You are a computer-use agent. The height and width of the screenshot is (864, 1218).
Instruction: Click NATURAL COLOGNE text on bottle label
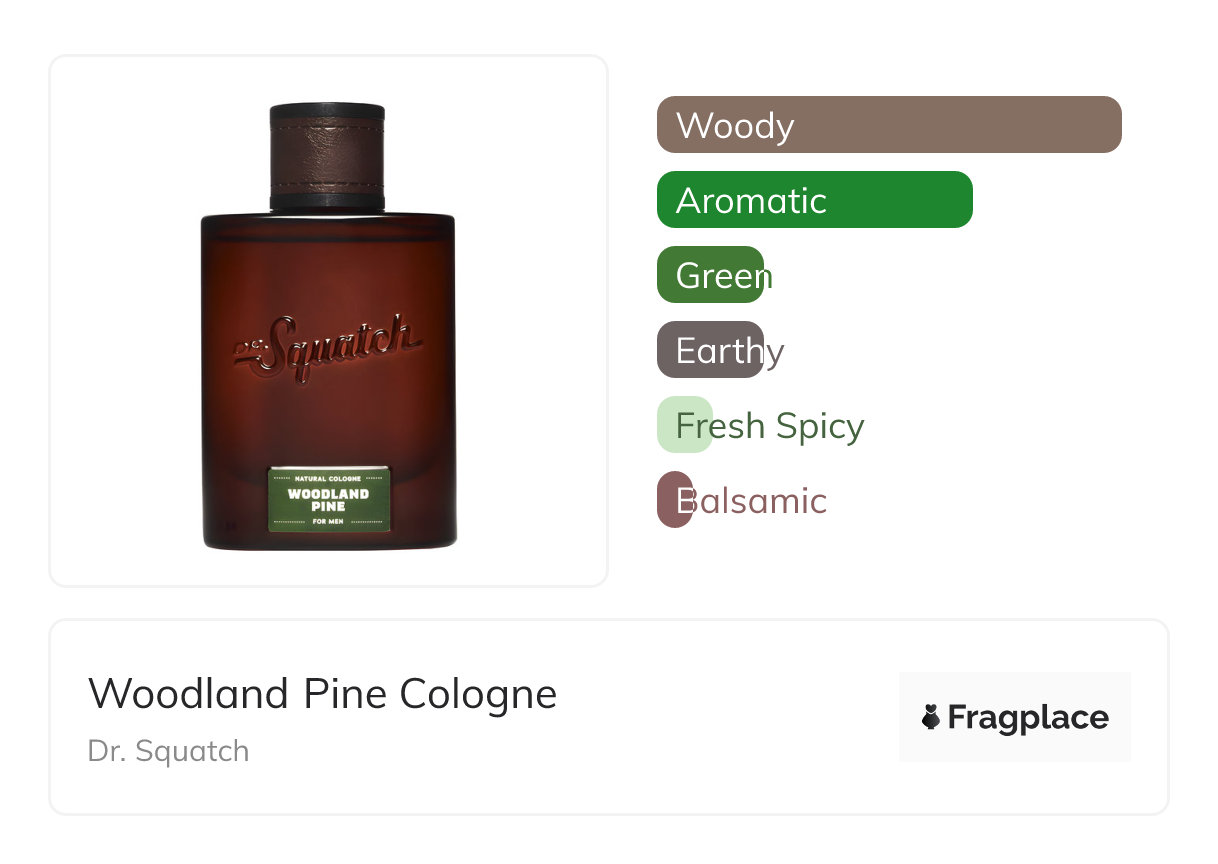point(328,479)
